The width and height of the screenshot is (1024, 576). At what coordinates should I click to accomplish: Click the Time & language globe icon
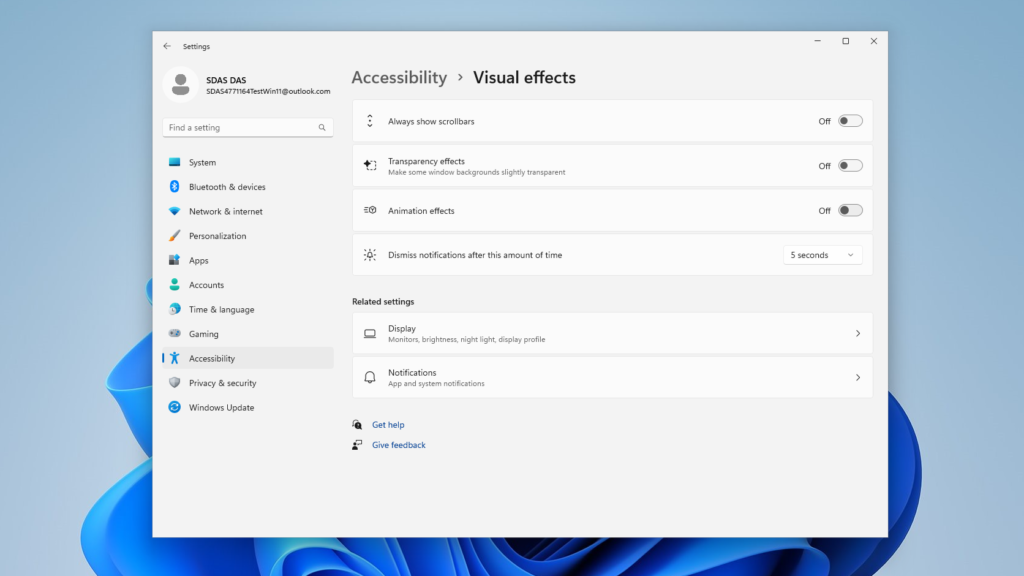(174, 309)
